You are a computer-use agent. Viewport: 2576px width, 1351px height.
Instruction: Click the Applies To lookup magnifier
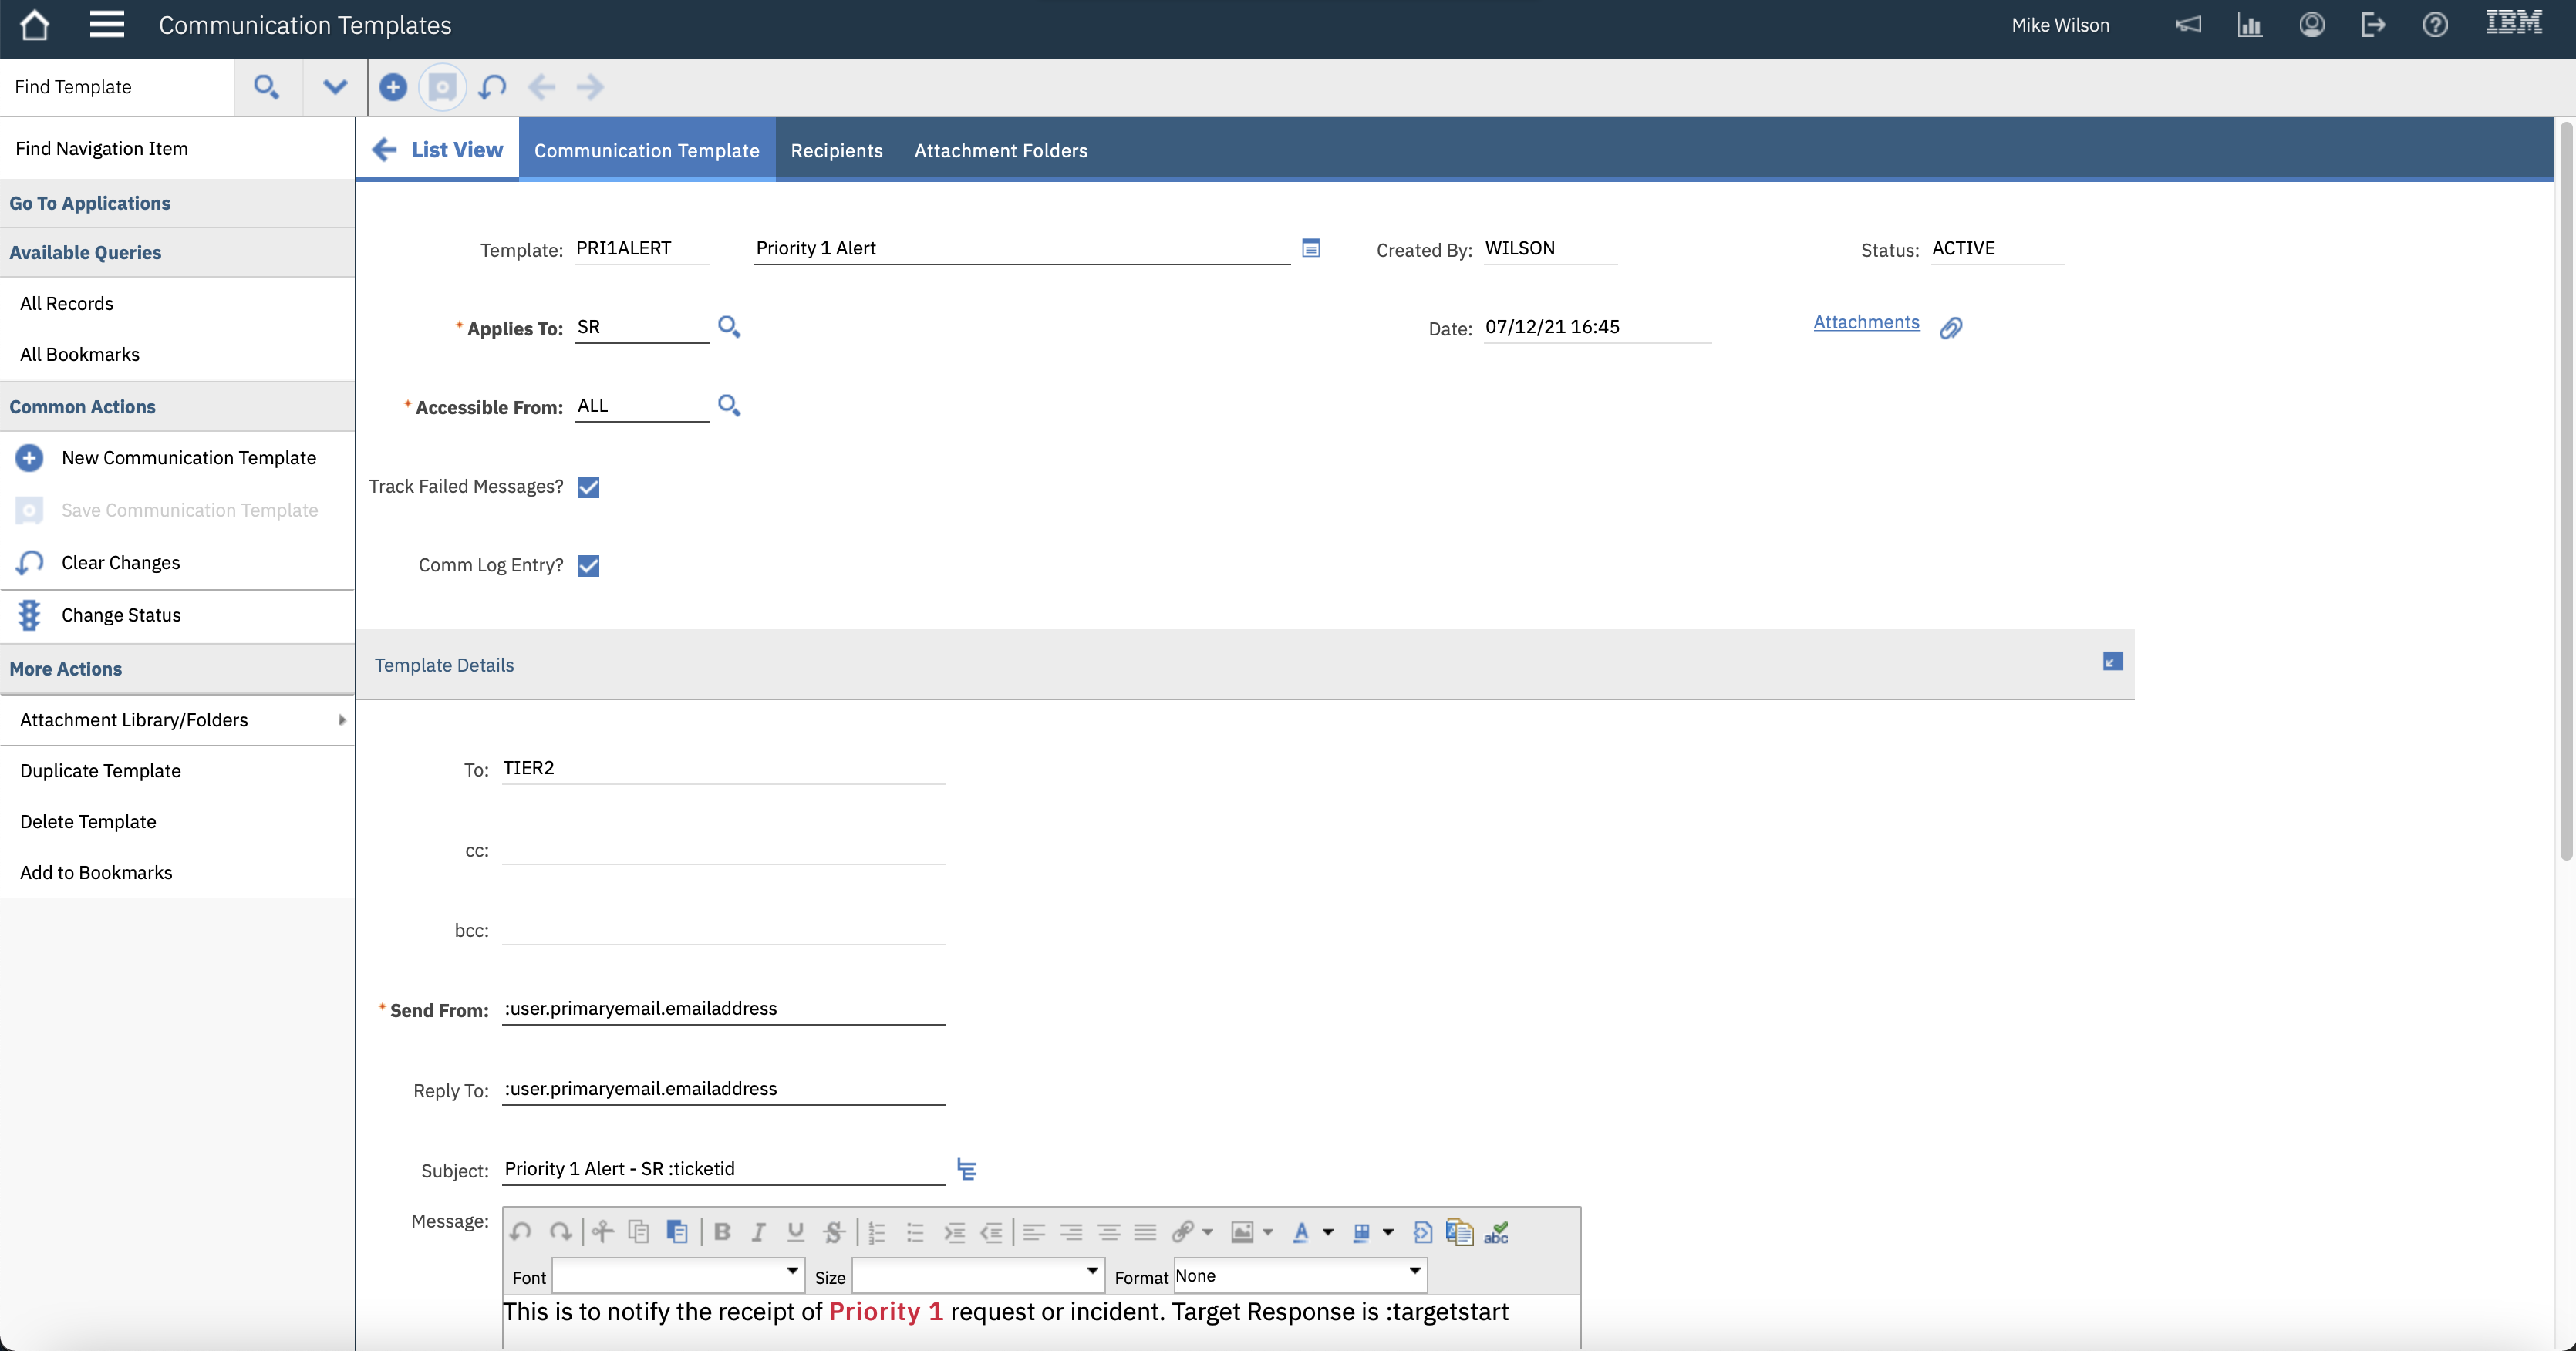(x=729, y=327)
